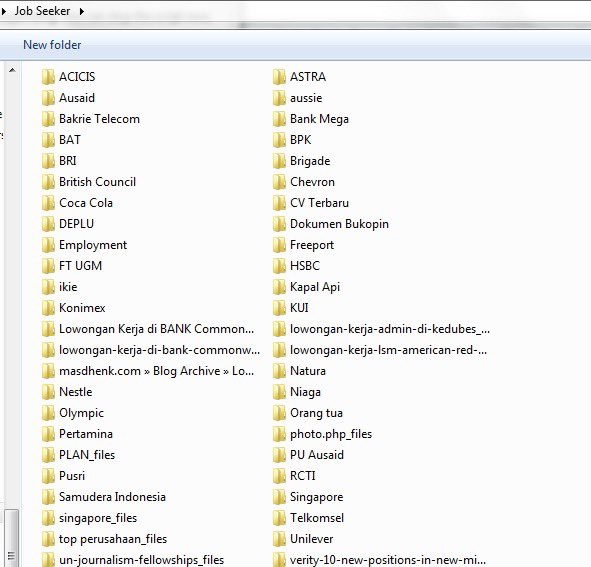The width and height of the screenshot is (591, 567).
Task: Select the Brigade folder icon
Action: (x=279, y=161)
